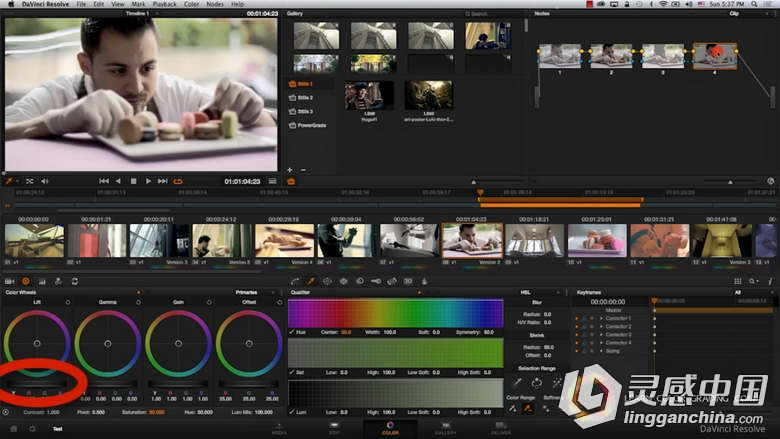
Task: Open the Tracker palette icon
Action: 344,281
